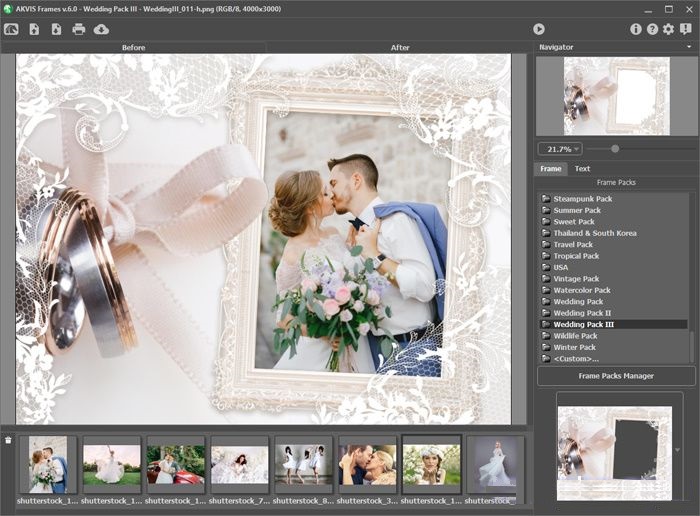Image resolution: width=700 pixels, height=516 pixels.
Task: Choose the <Custom>... frame pack entry
Action: (x=576, y=358)
